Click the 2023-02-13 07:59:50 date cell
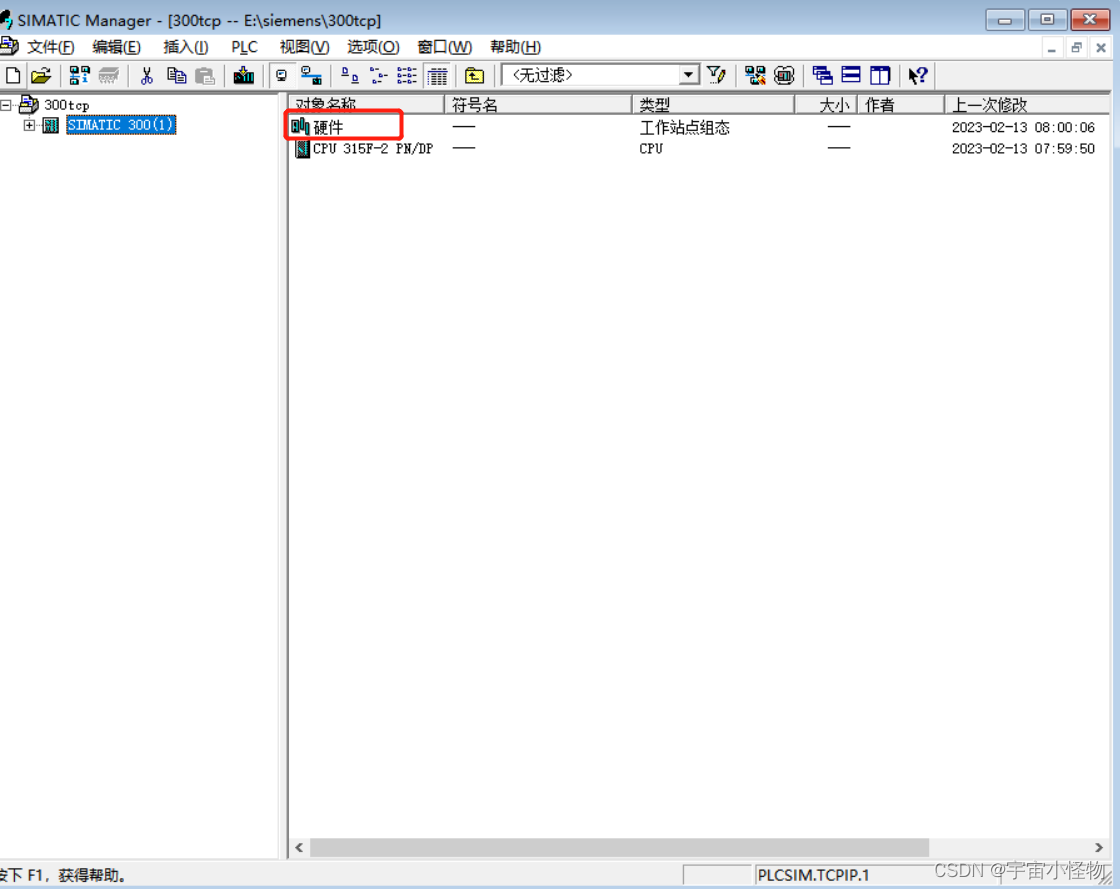This screenshot has width=1120, height=889. tap(1023, 149)
